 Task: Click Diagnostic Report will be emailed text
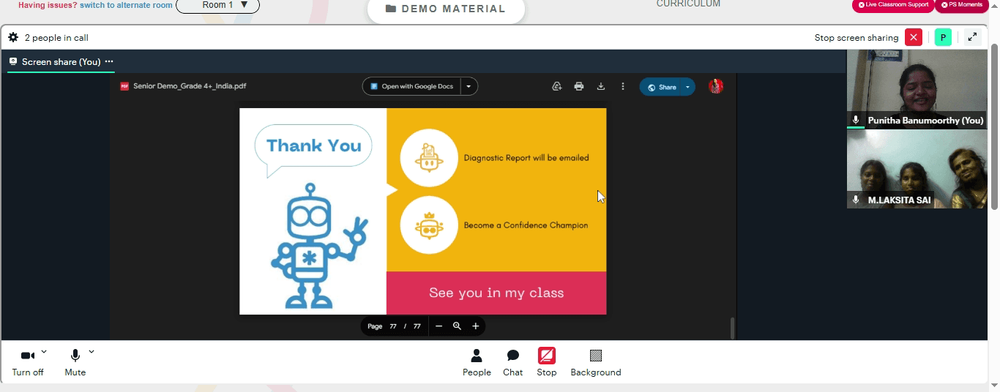[526, 157]
